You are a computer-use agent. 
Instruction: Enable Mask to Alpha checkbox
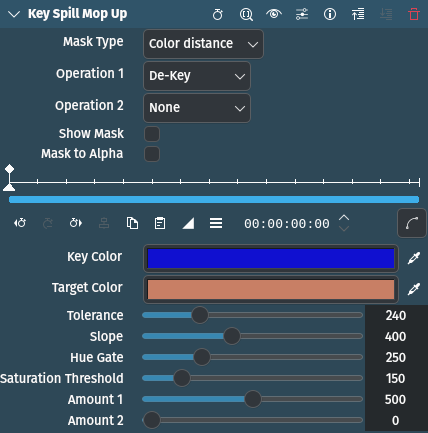point(152,154)
